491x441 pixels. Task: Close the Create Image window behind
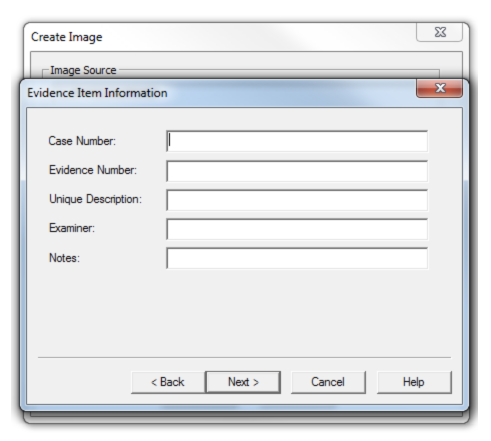tap(439, 32)
